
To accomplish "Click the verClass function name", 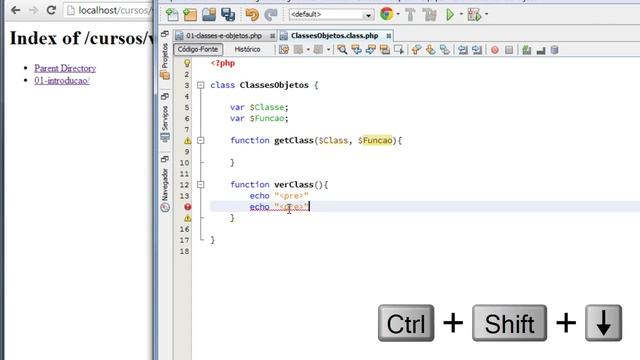I will pyautogui.click(x=293, y=184).
